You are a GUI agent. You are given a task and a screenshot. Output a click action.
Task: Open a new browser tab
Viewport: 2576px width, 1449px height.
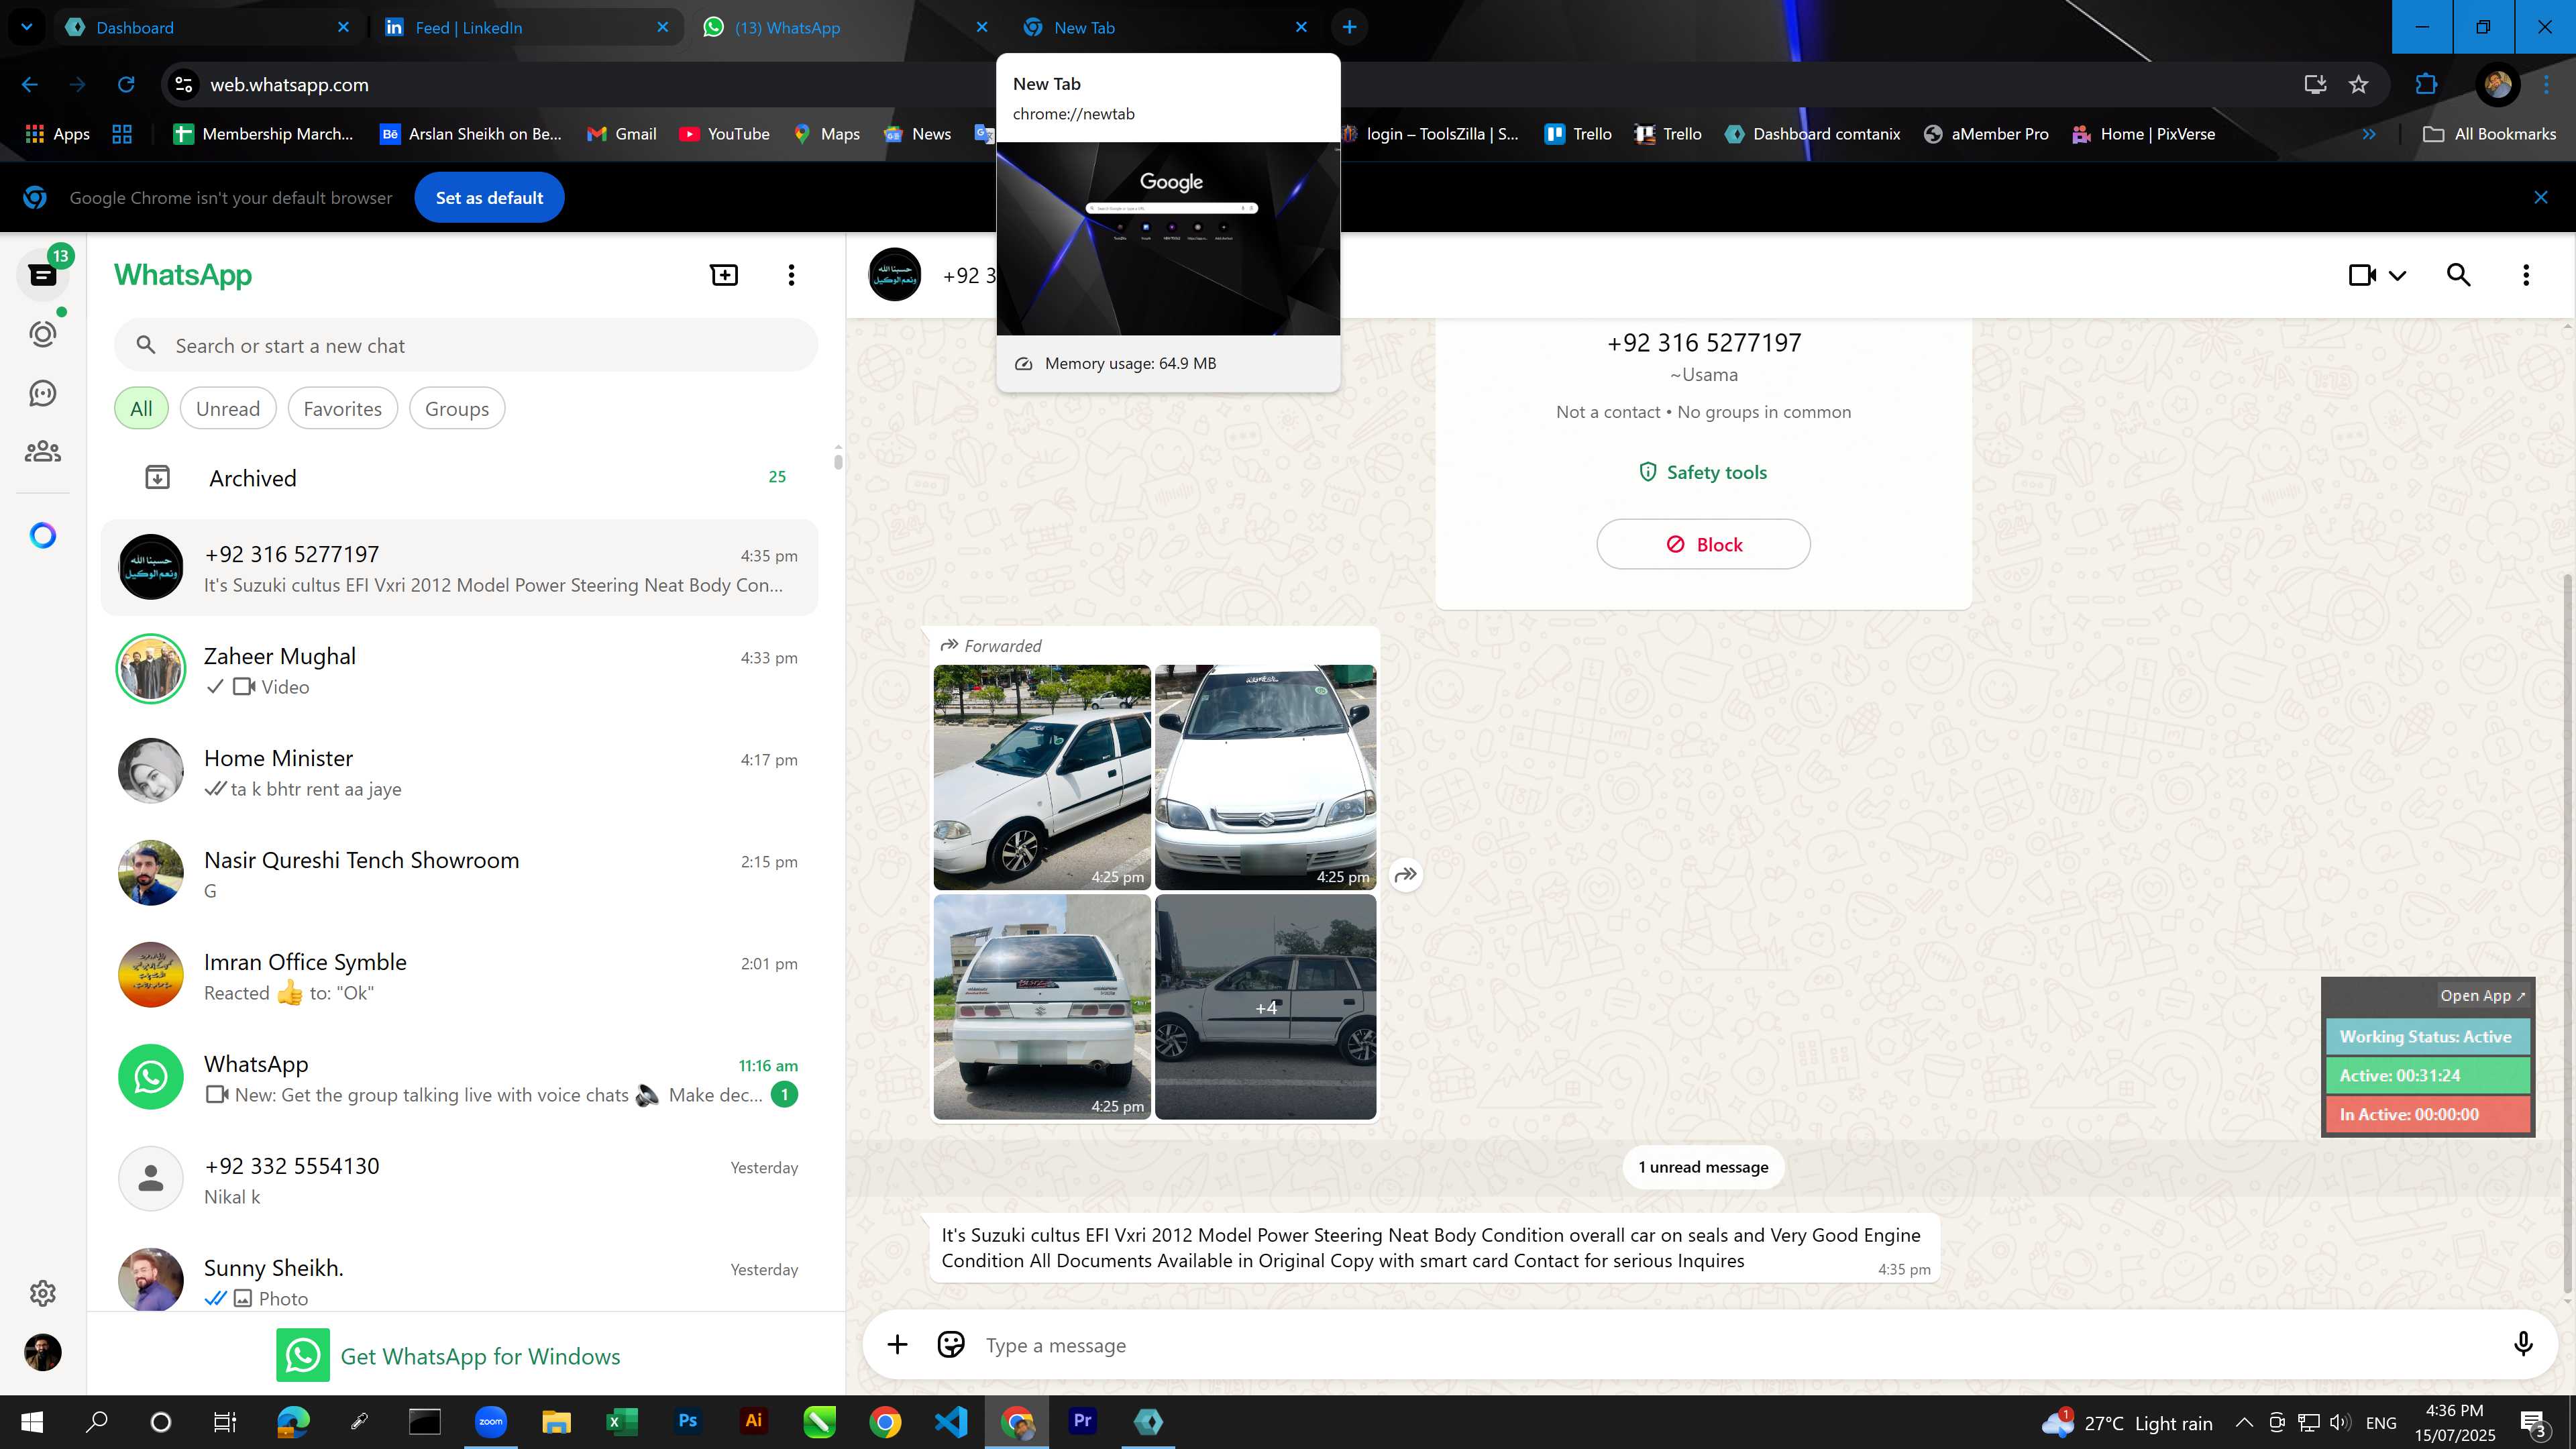point(1350,27)
